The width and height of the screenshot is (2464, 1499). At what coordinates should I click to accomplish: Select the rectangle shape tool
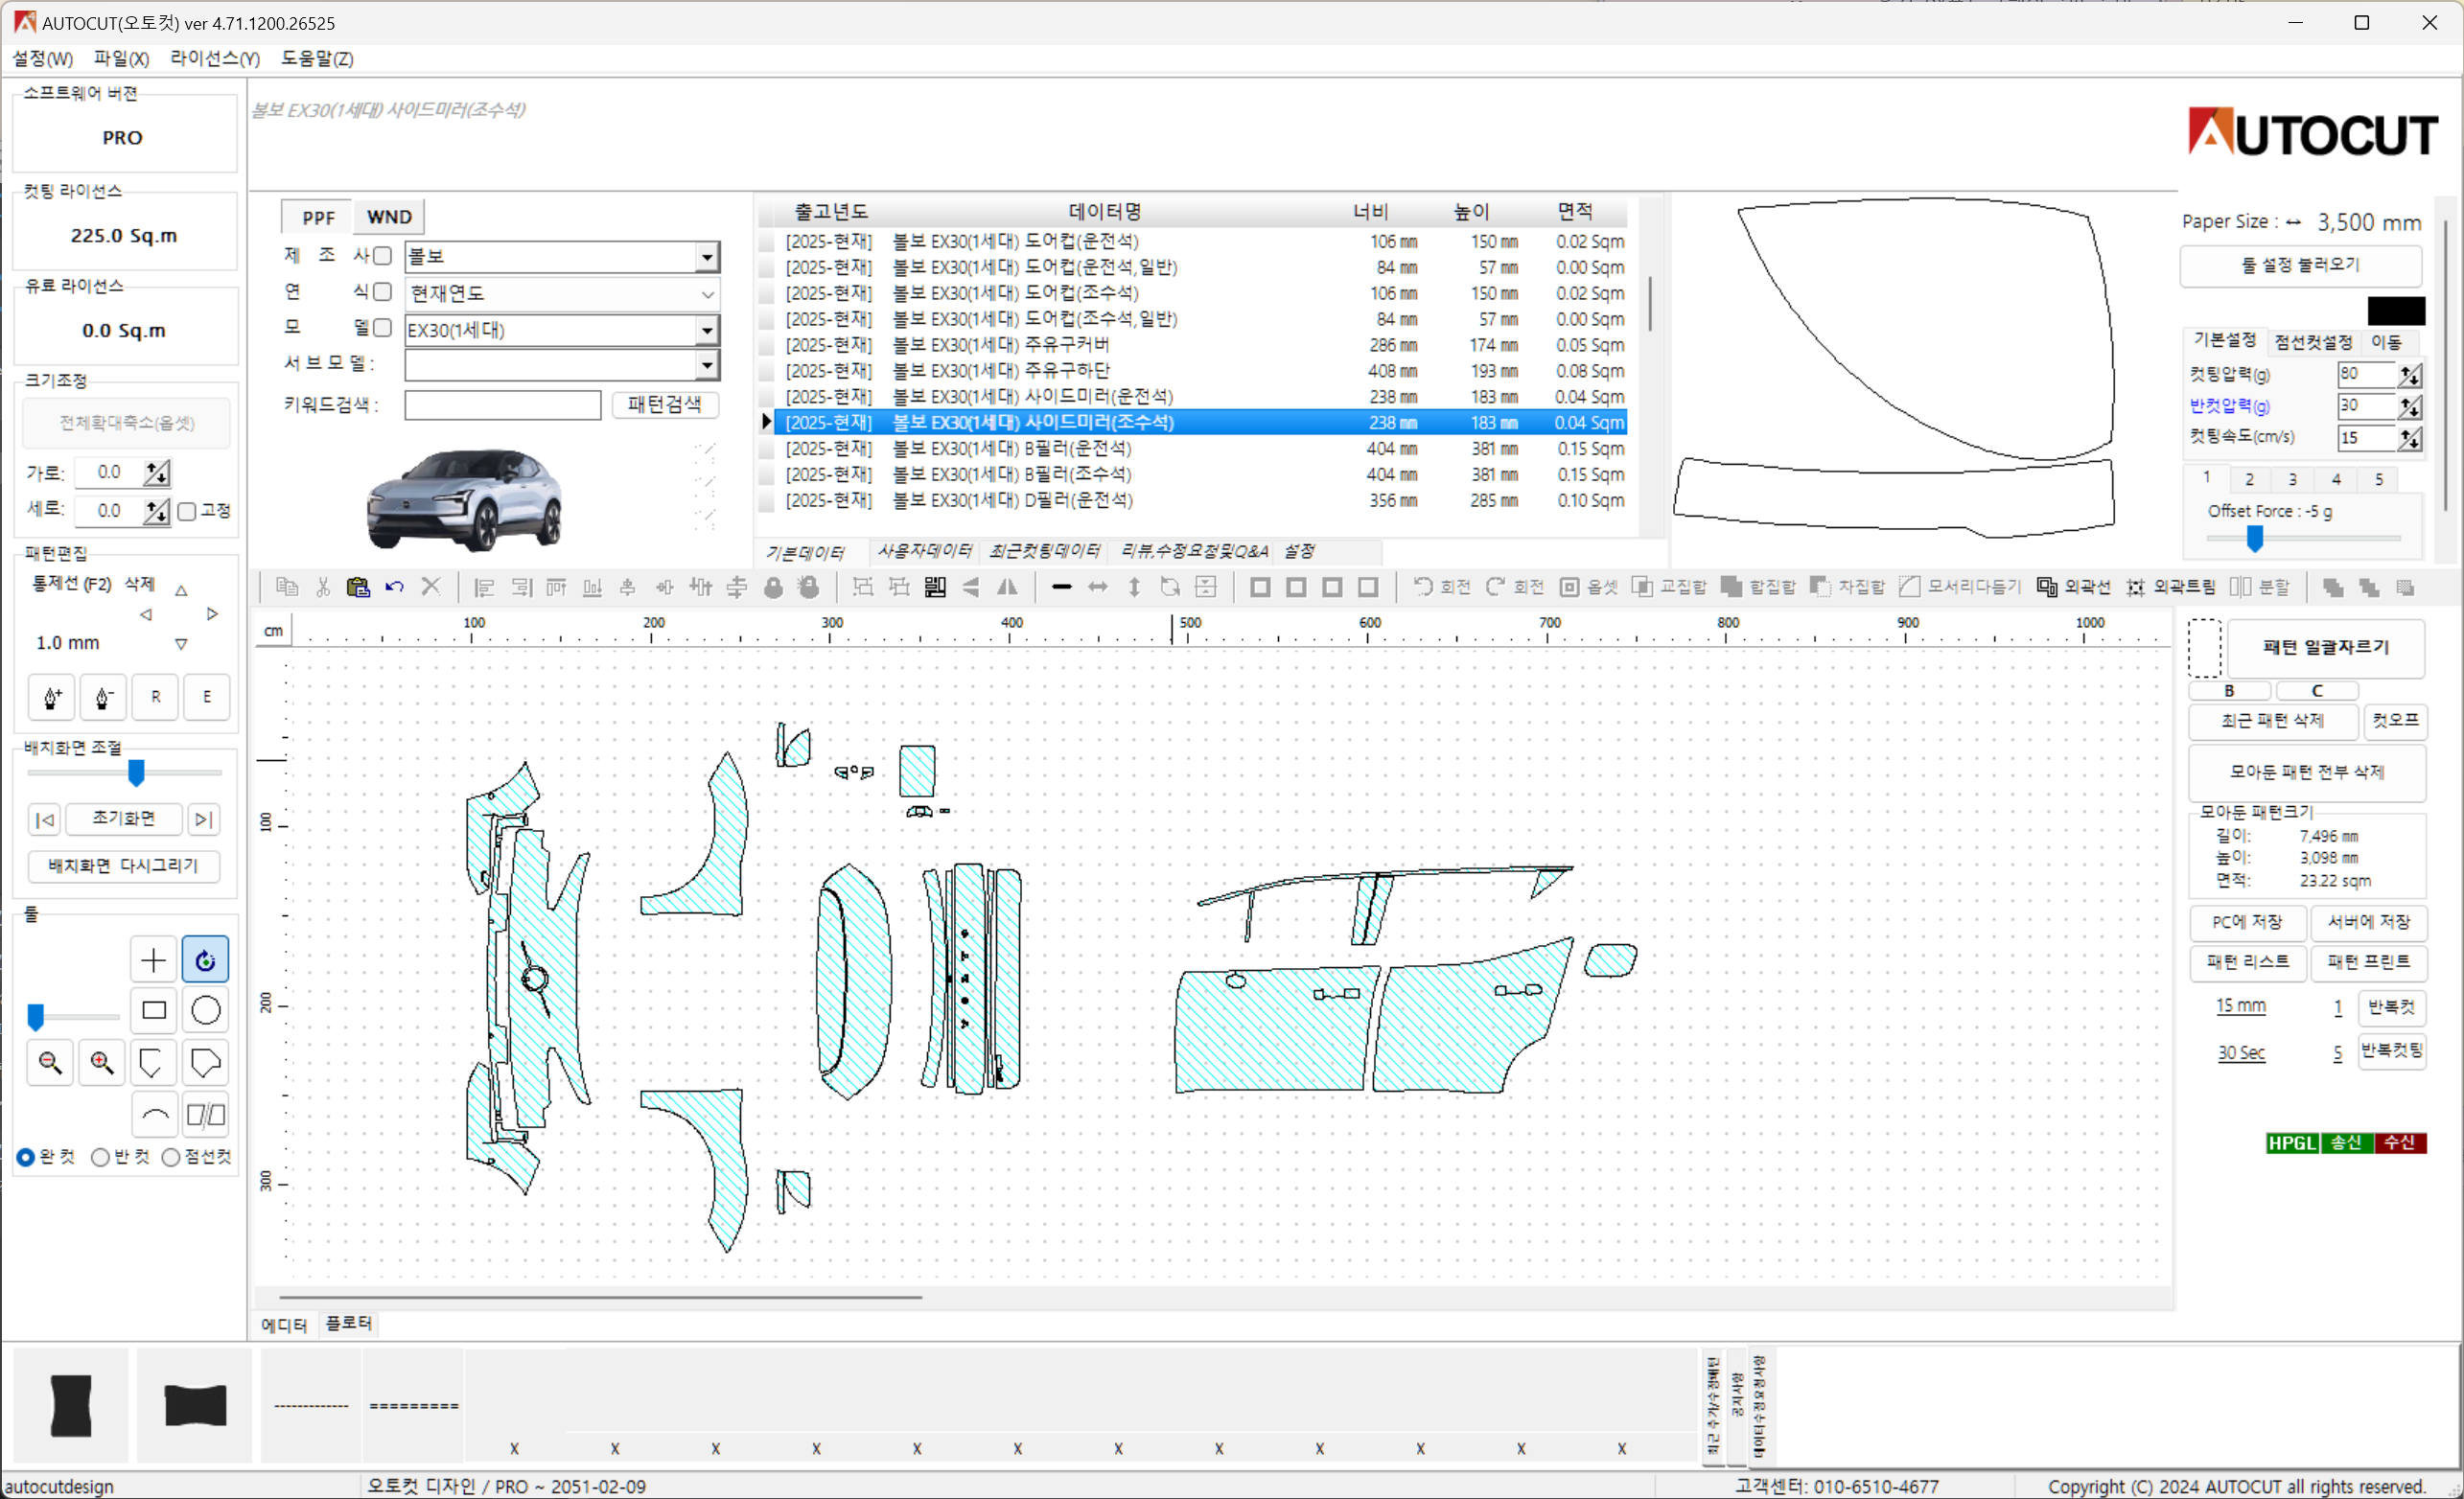[153, 1011]
